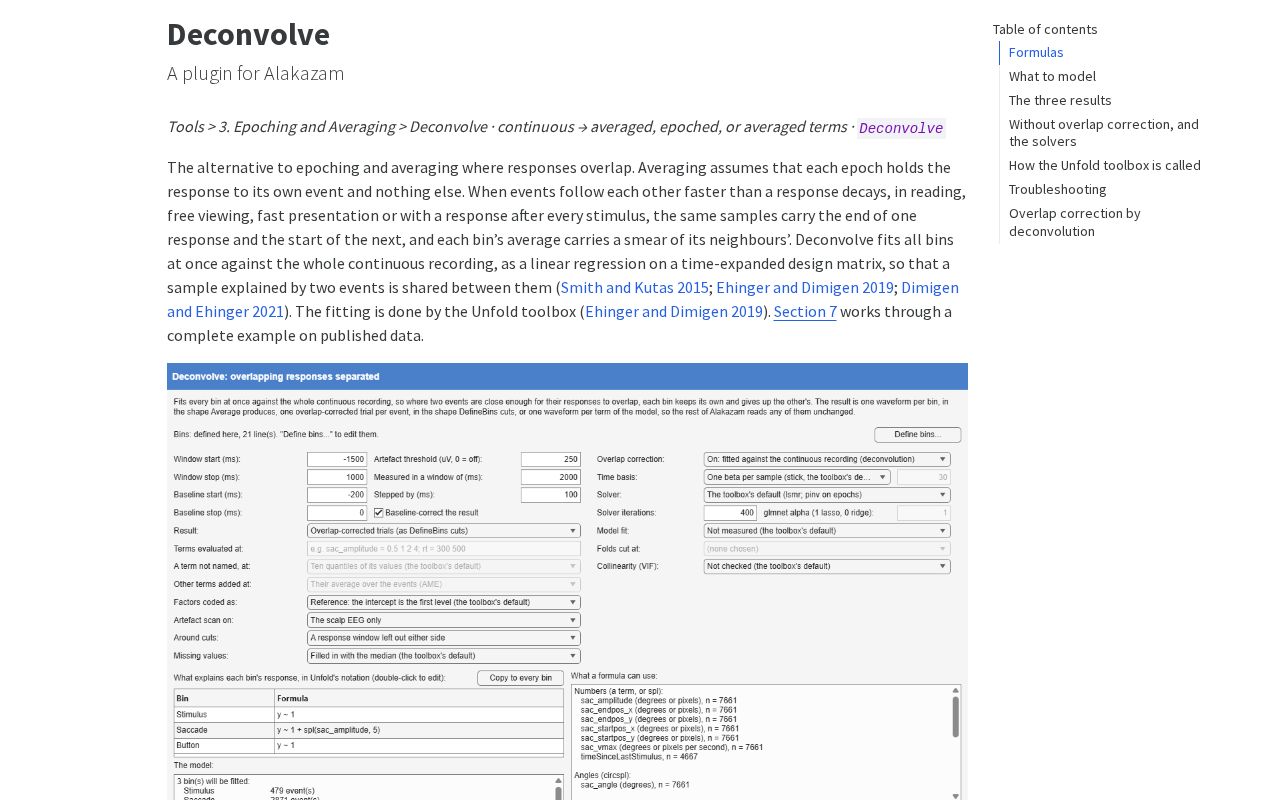Click the Define bins... button
Image resolution: width=1280 pixels, height=800 pixels.
[918, 435]
